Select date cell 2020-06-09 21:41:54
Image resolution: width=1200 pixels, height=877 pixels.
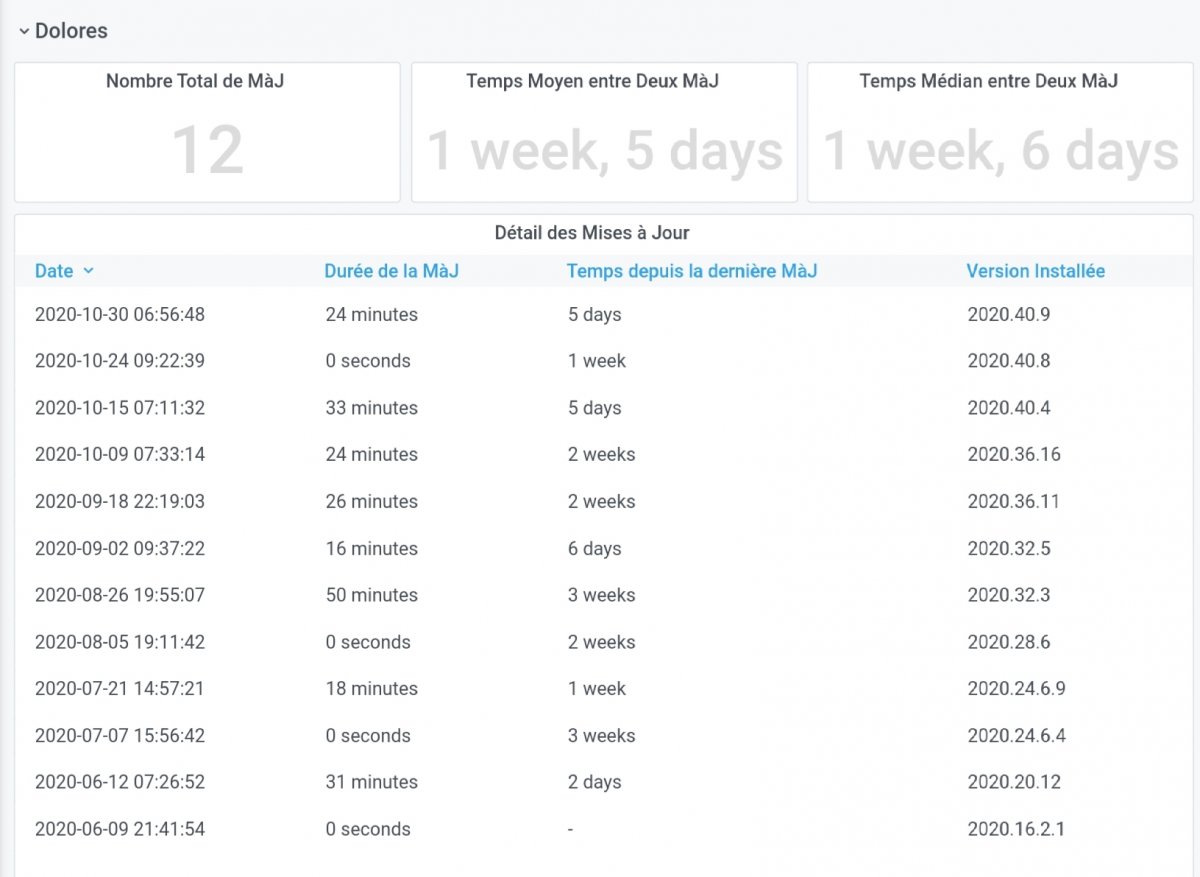coord(120,829)
